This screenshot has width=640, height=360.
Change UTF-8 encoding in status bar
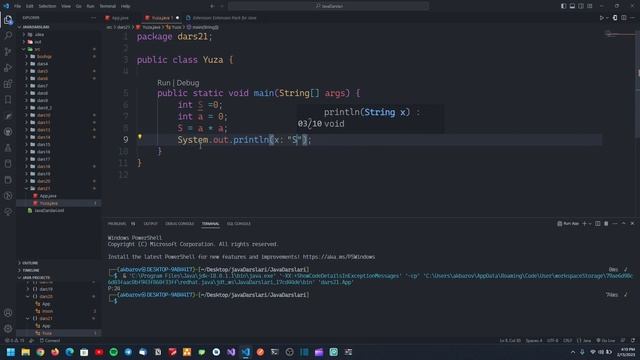(x=552, y=340)
